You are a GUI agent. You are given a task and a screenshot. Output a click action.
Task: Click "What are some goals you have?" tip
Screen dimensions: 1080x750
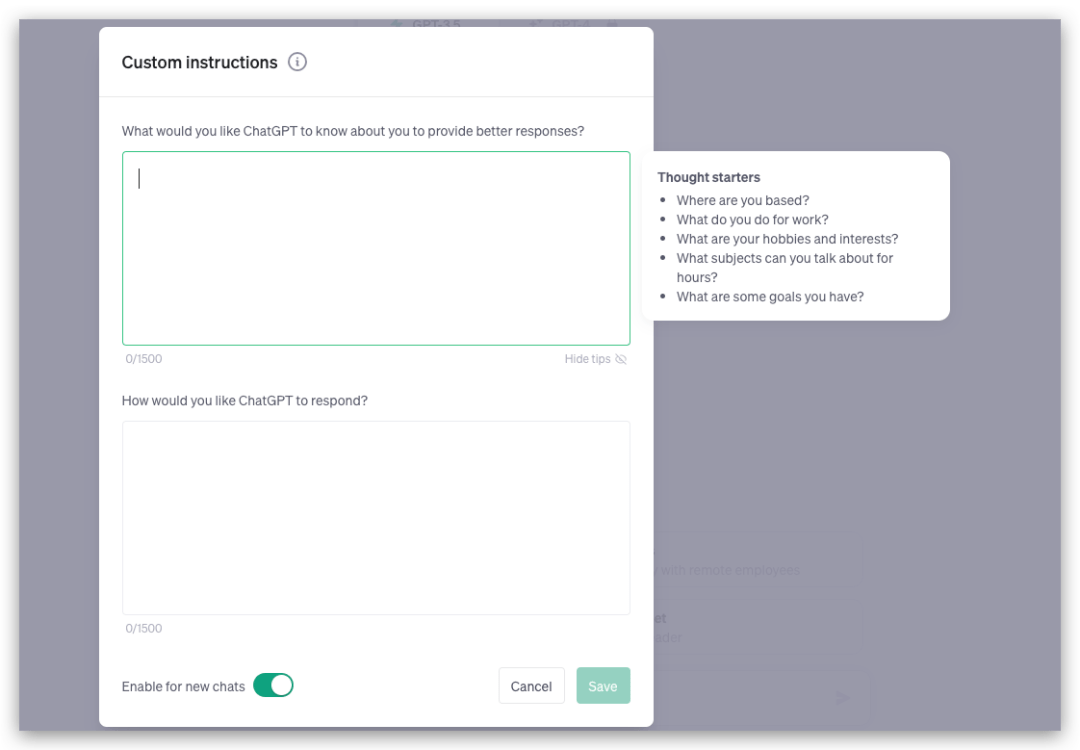tap(770, 296)
